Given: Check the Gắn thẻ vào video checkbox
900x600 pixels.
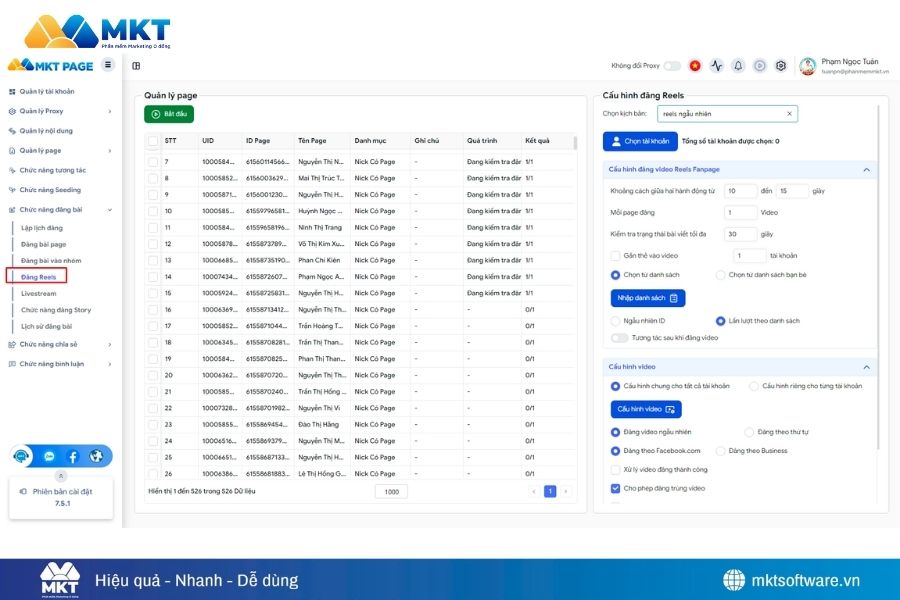Looking at the screenshot, I should tap(616, 255).
